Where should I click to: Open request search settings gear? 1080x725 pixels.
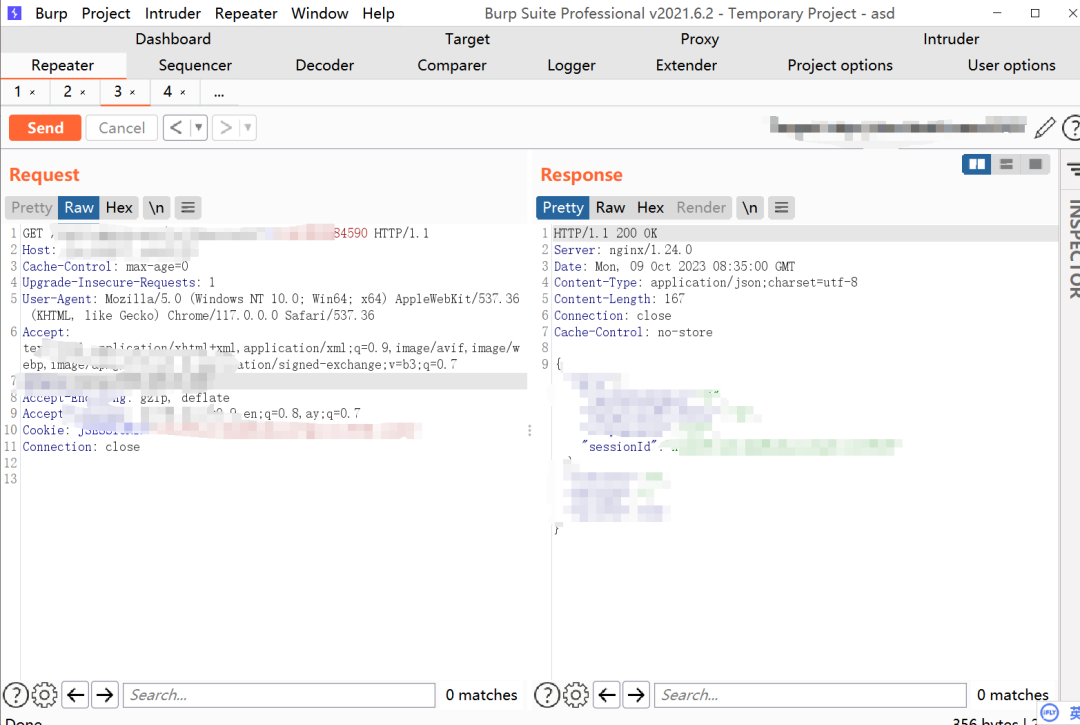click(x=45, y=695)
